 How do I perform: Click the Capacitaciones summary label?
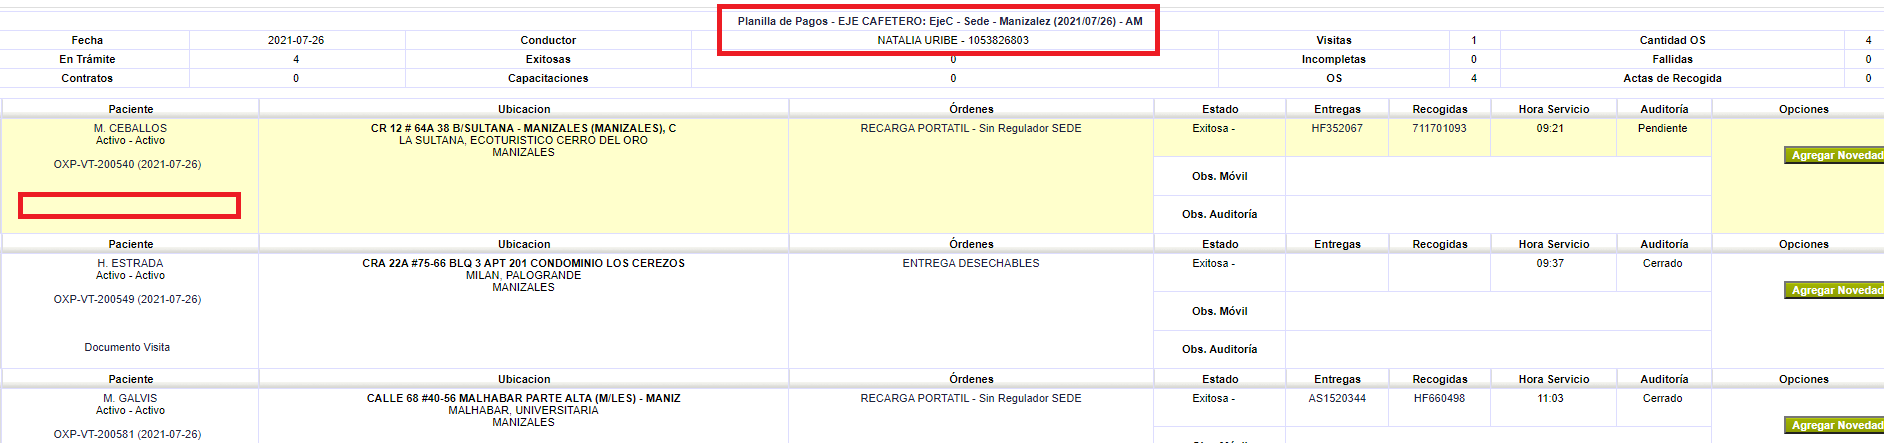tap(548, 78)
